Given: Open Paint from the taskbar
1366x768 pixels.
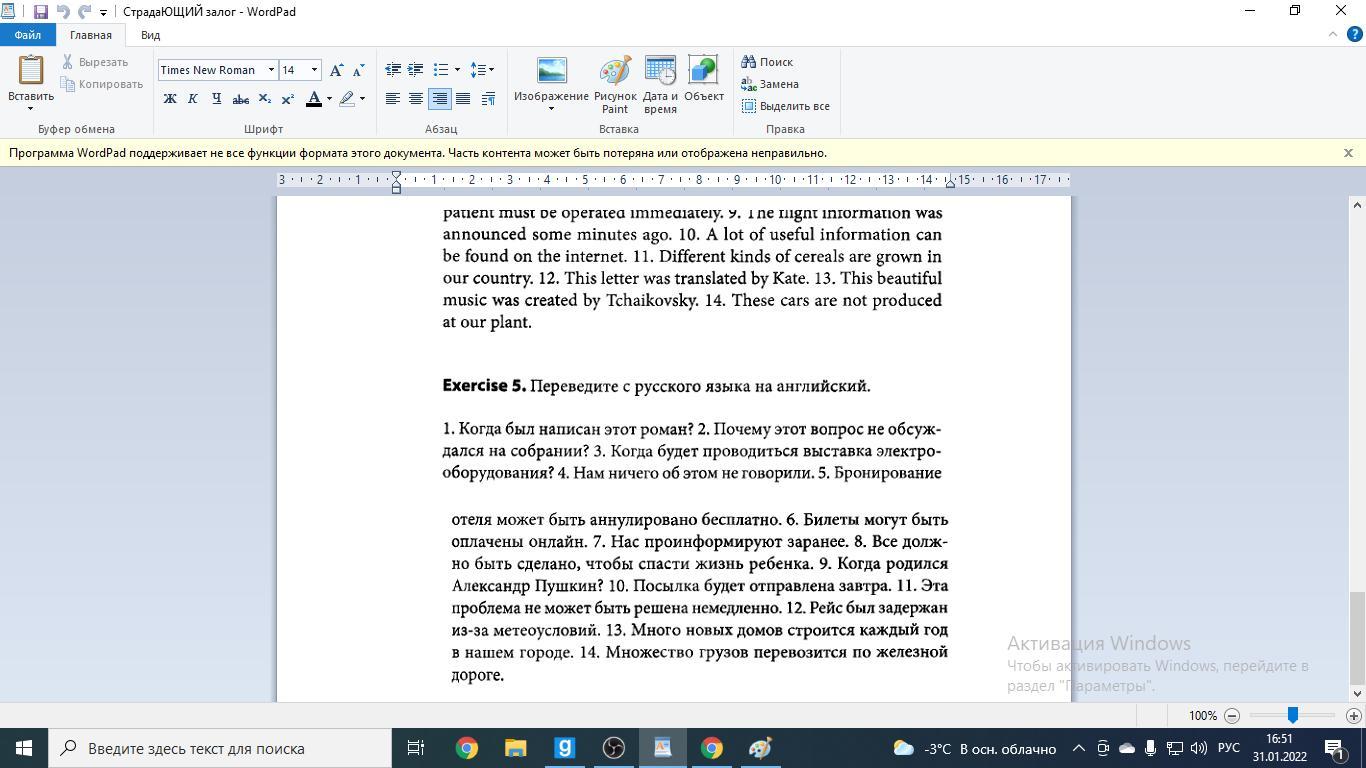Looking at the screenshot, I should coord(760,748).
